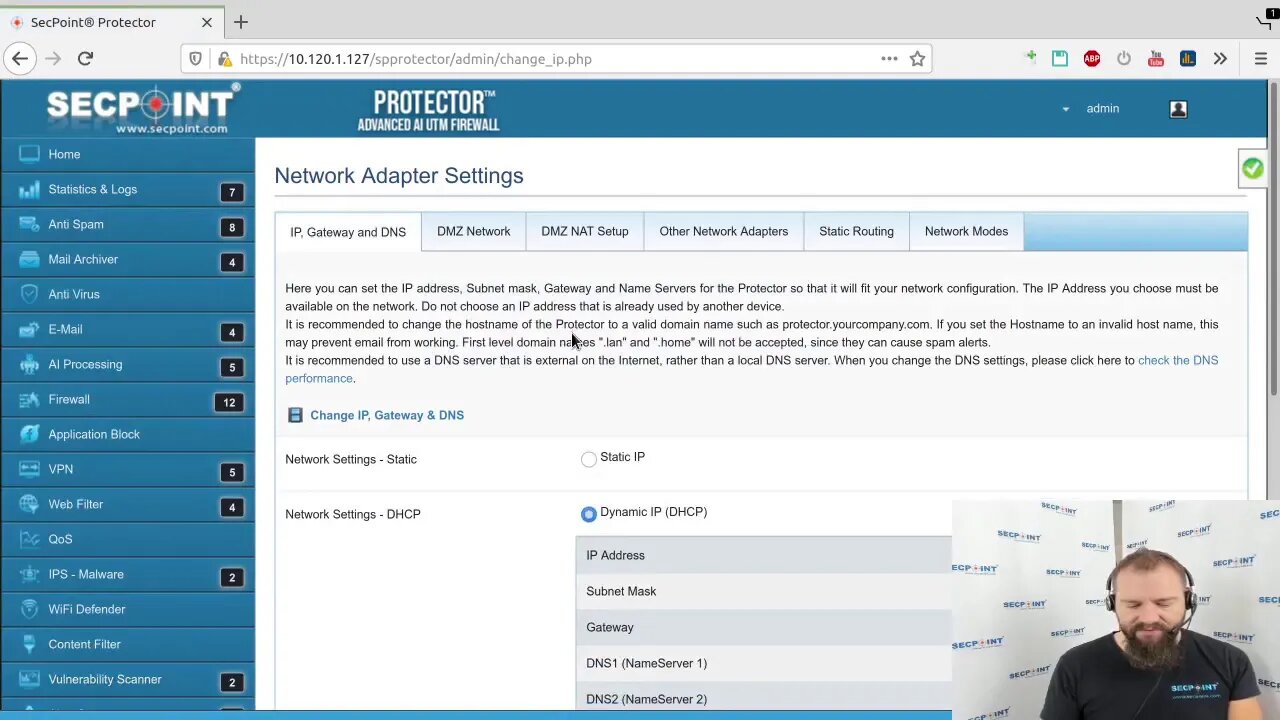The image size is (1280, 720).
Task: Expand the VPN submenu badge 5
Action: click(x=232, y=472)
